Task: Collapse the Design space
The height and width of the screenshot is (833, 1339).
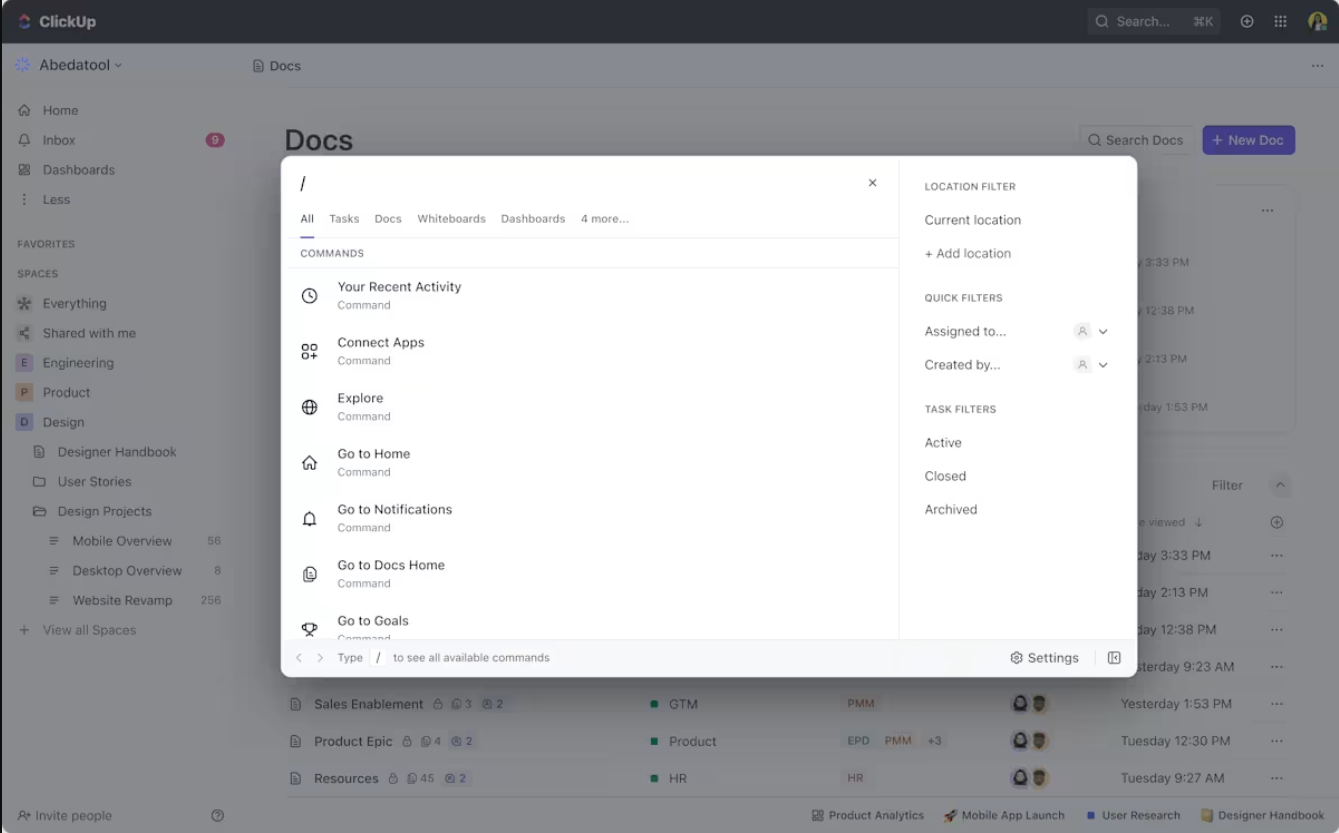Action: pos(63,422)
